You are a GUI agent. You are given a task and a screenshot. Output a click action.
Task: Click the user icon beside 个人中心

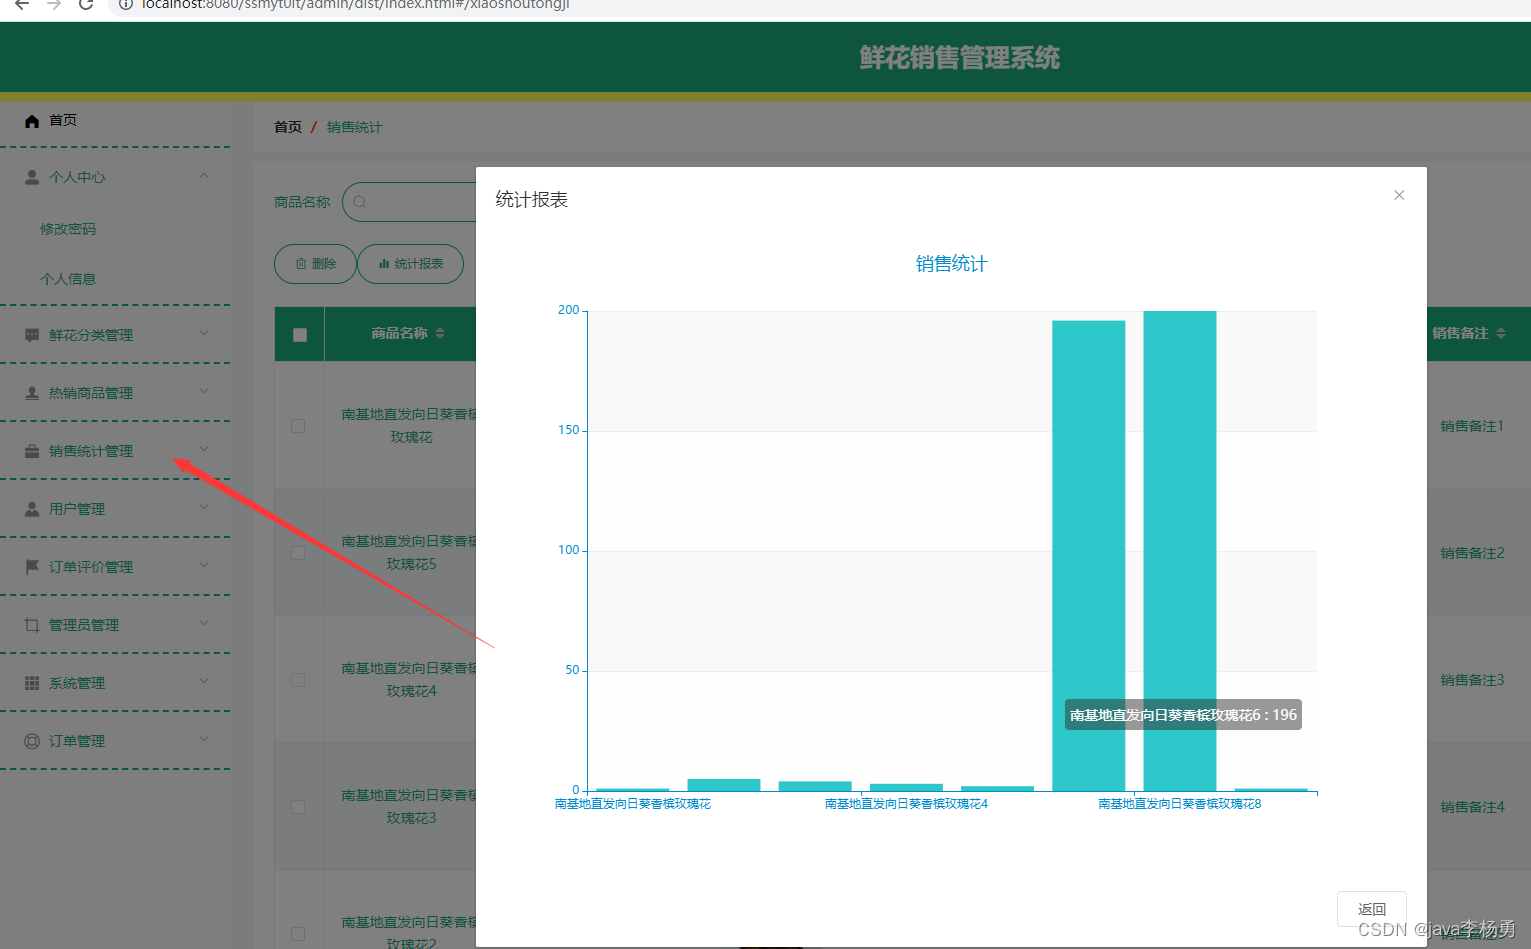(x=32, y=177)
